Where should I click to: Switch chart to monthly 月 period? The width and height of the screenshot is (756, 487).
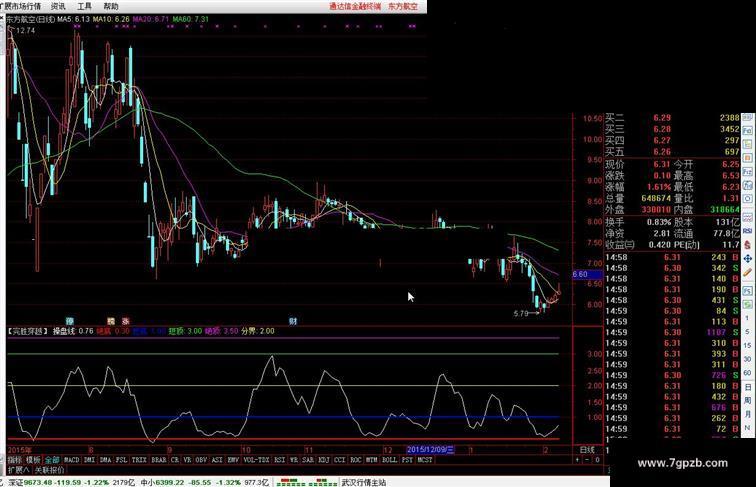click(x=747, y=414)
